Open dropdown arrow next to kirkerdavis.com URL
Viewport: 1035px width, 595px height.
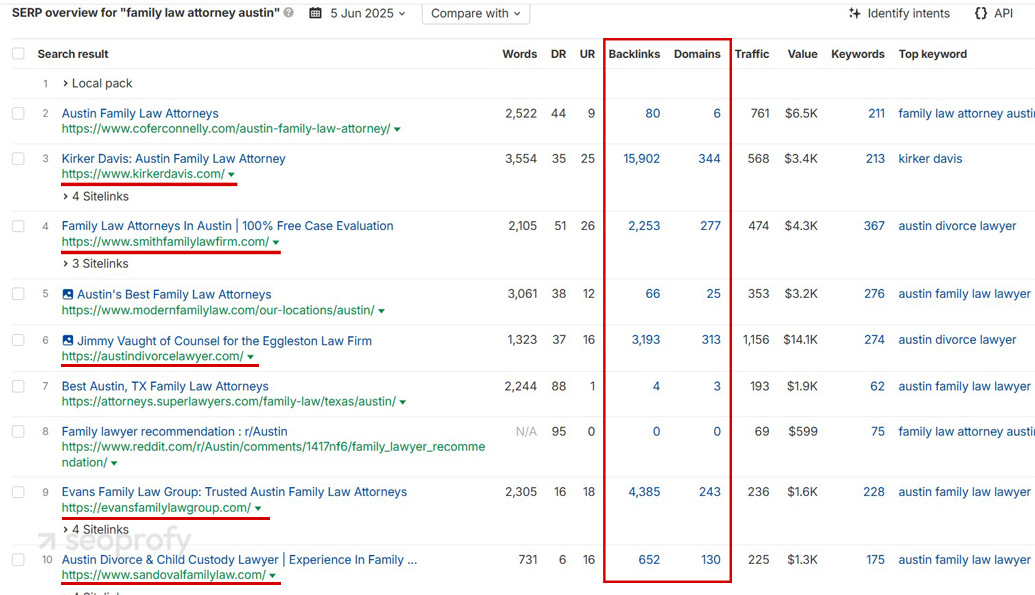[x=232, y=174]
